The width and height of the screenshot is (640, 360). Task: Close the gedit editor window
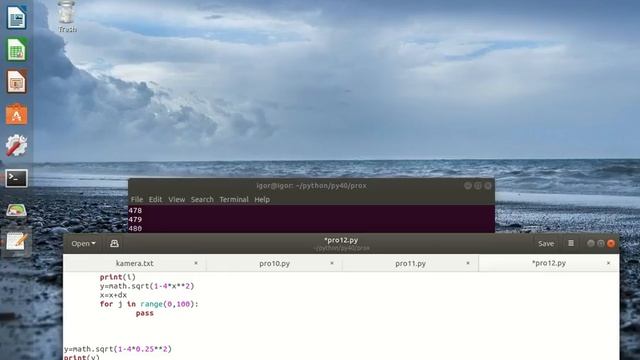(611, 243)
